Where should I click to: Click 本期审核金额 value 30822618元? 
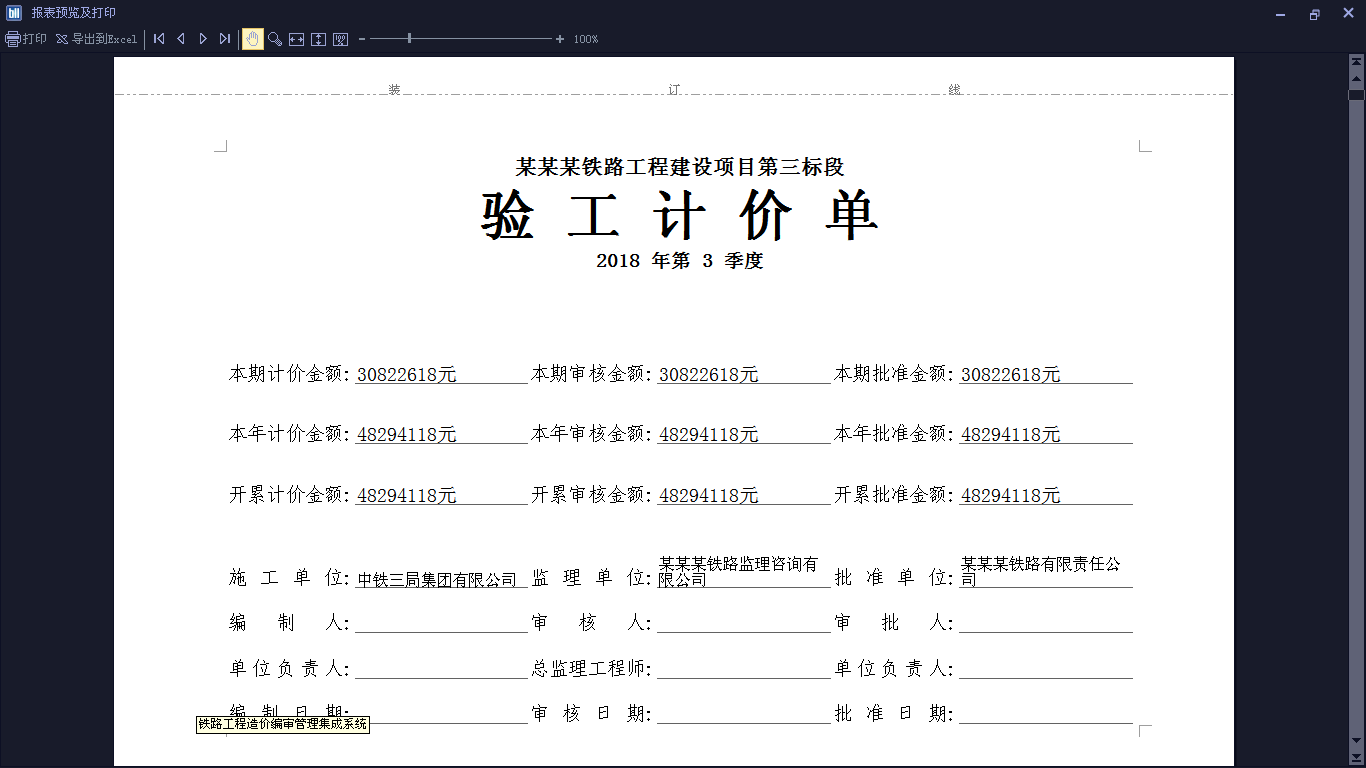click(x=709, y=375)
